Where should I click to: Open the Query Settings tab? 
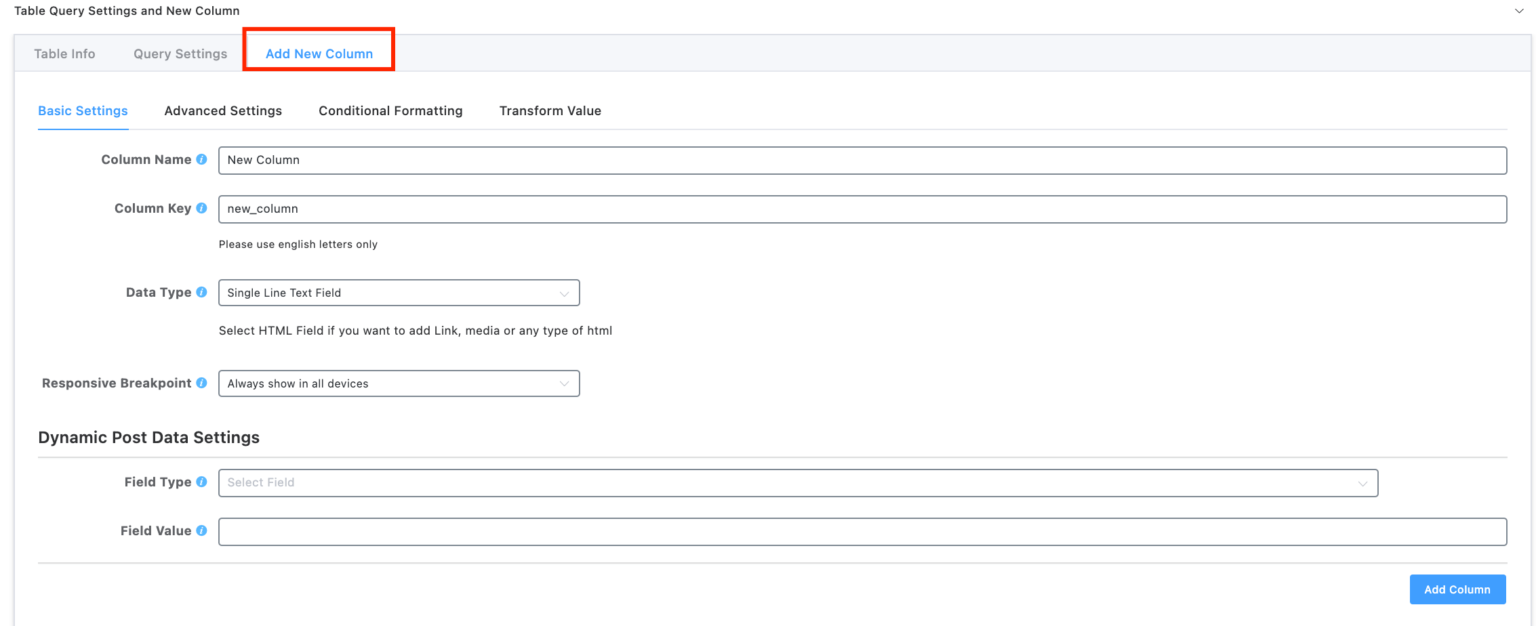(180, 54)
